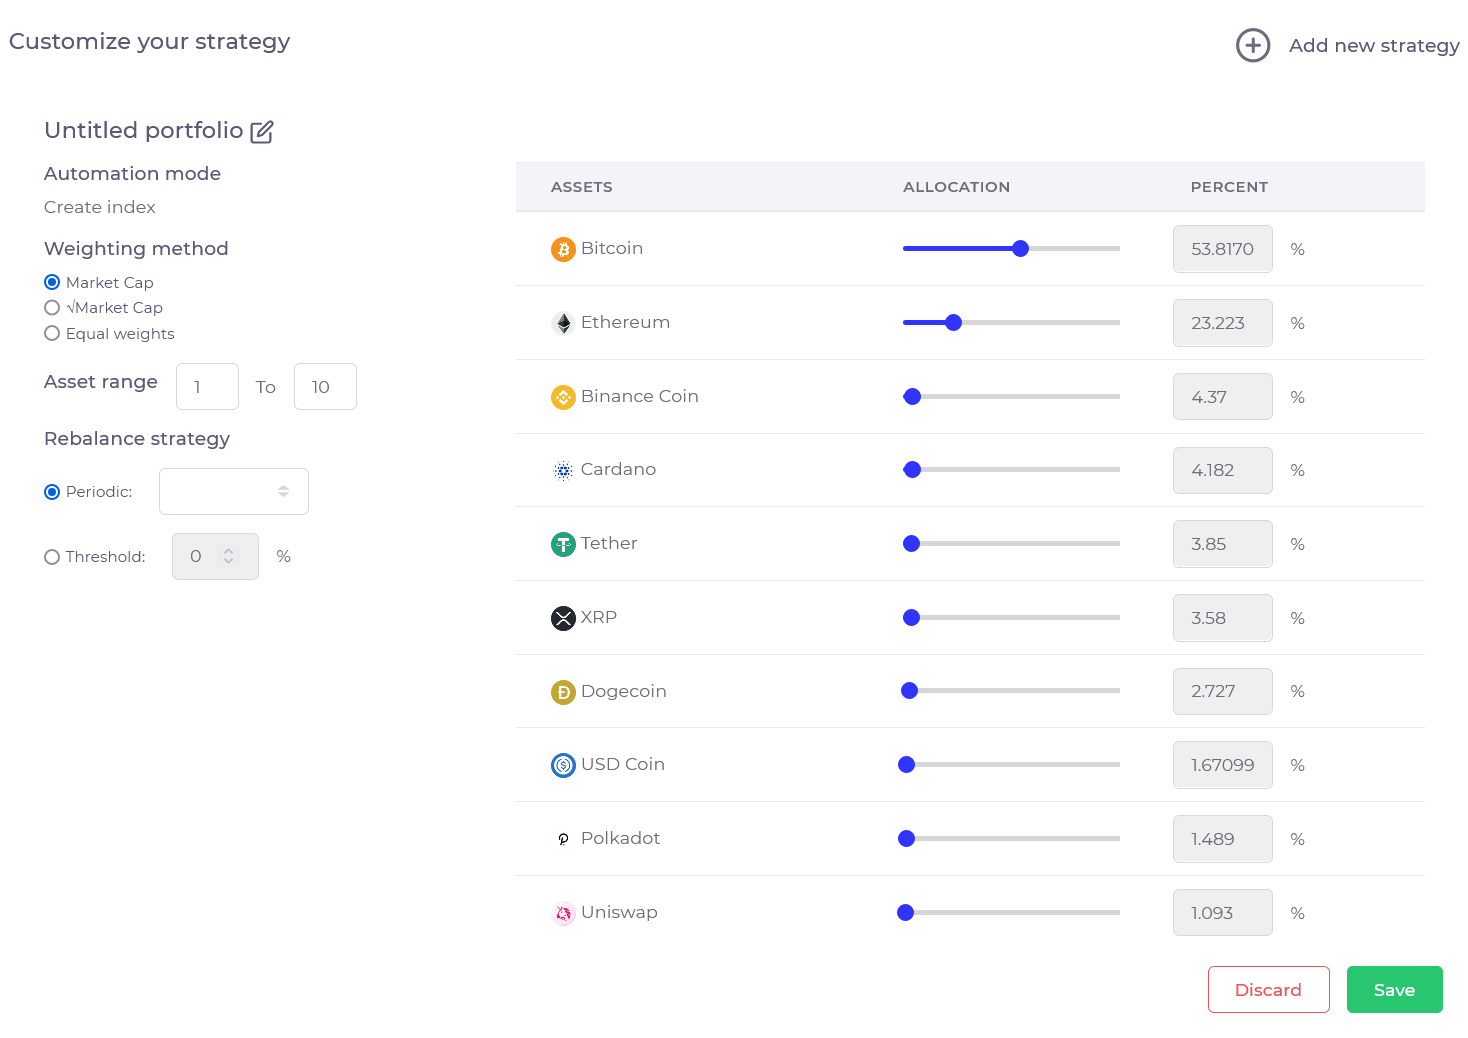This screenshot has width=1468, height=1038.
Task: Choose Equal weights radio option
Action: point(52,334)
